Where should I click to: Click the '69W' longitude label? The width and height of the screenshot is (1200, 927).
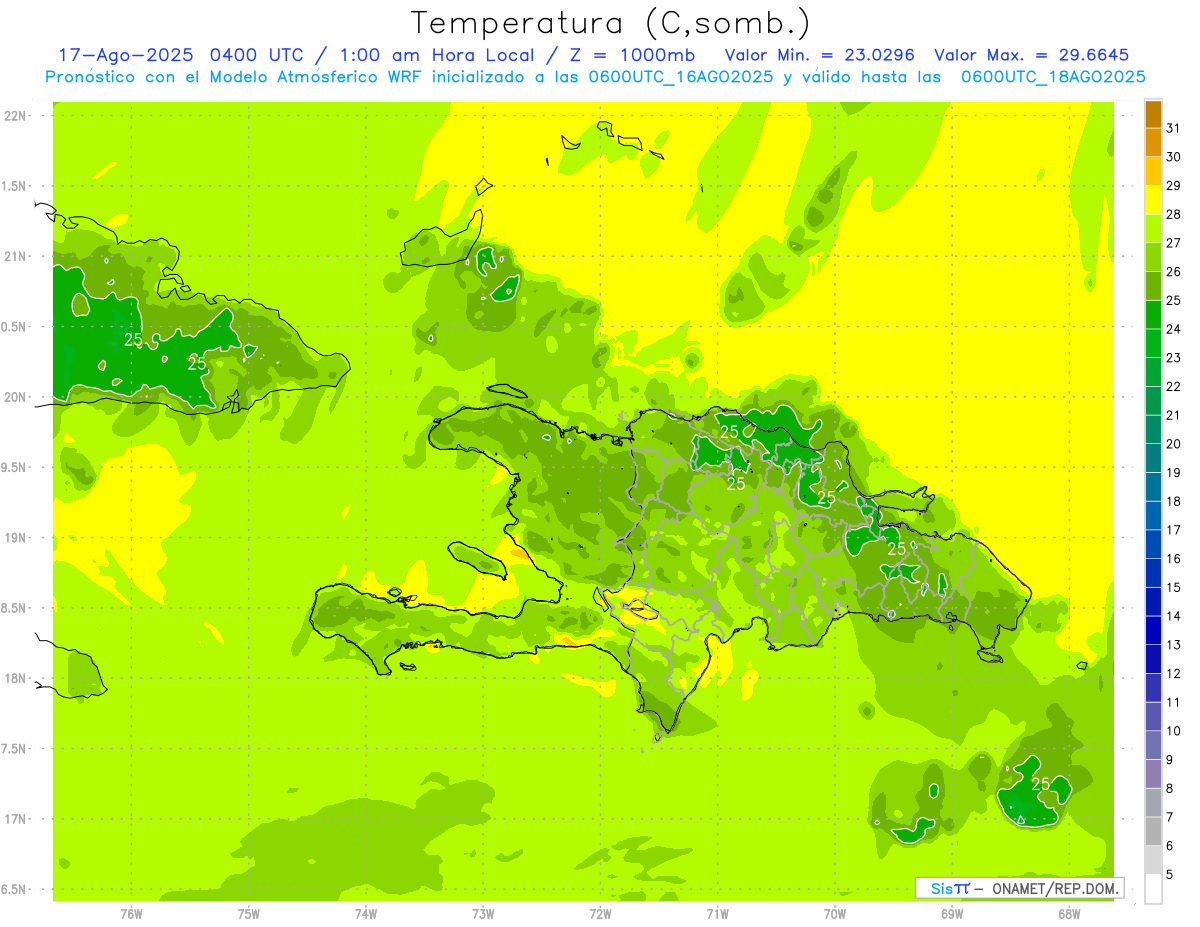(952, 913)
